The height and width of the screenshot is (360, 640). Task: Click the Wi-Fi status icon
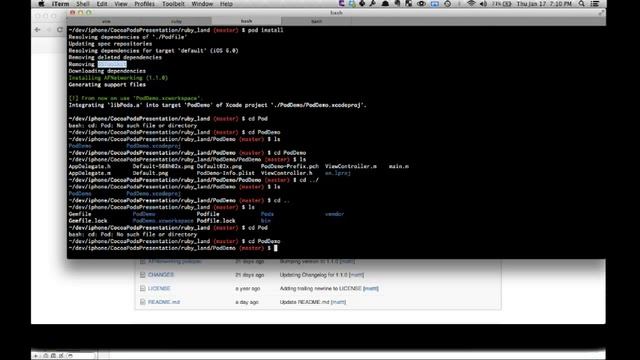[x=471, y=4]
